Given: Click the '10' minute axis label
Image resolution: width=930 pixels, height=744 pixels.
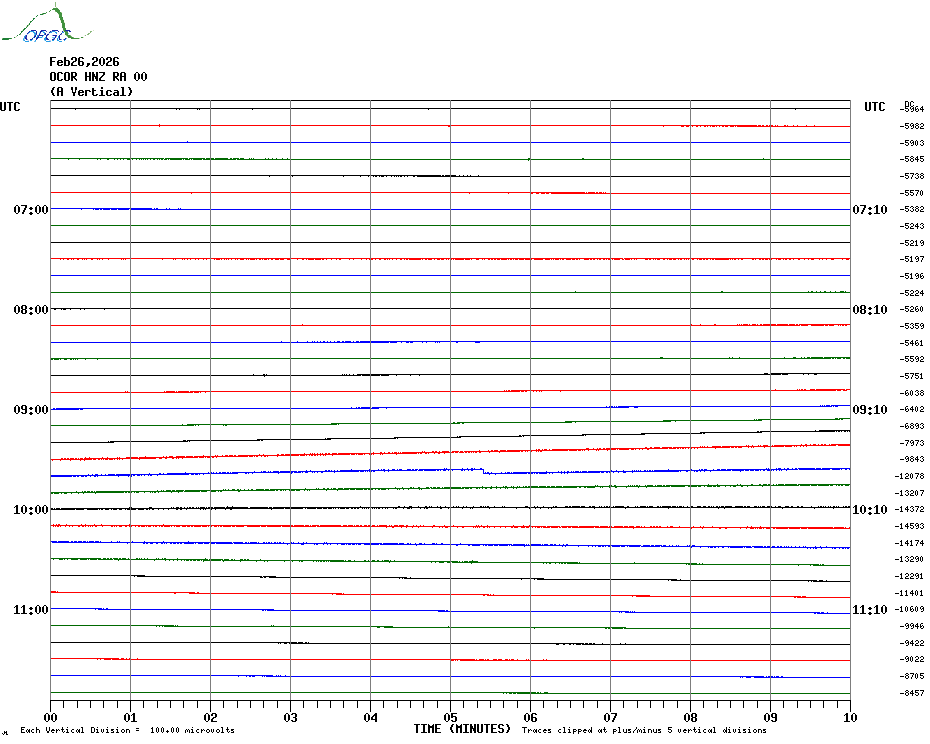Looking at the screenshot, I should click(851, 718).
